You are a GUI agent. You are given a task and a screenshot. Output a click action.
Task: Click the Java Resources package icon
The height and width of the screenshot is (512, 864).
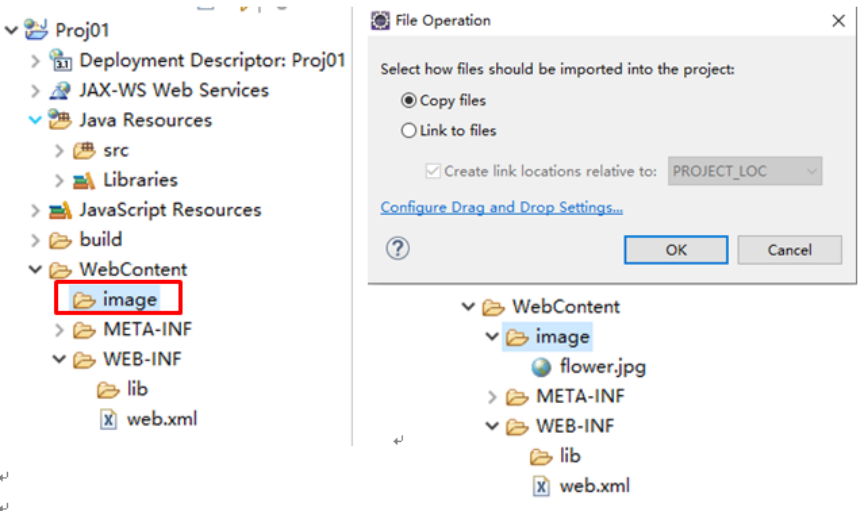60,120
